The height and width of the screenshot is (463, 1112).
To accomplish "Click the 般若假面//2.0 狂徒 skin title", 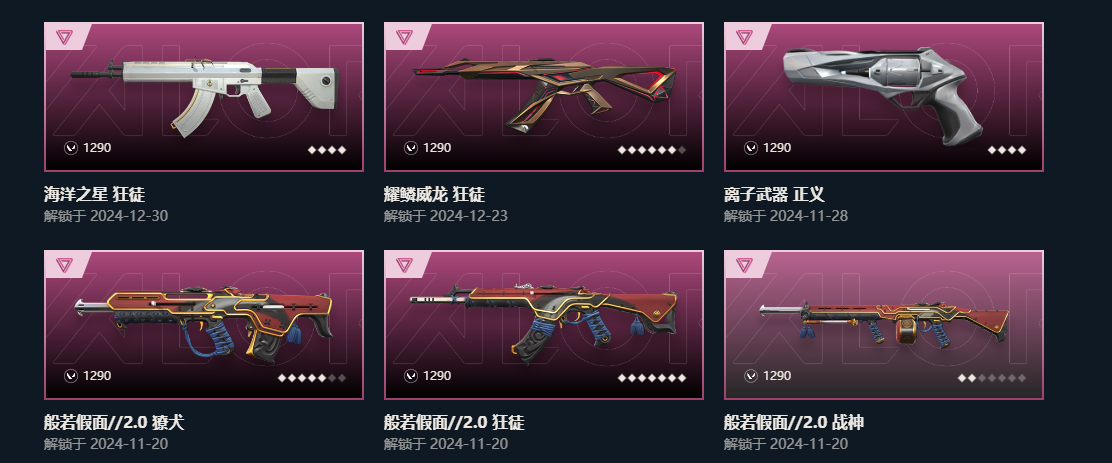I will coord(454,423).
